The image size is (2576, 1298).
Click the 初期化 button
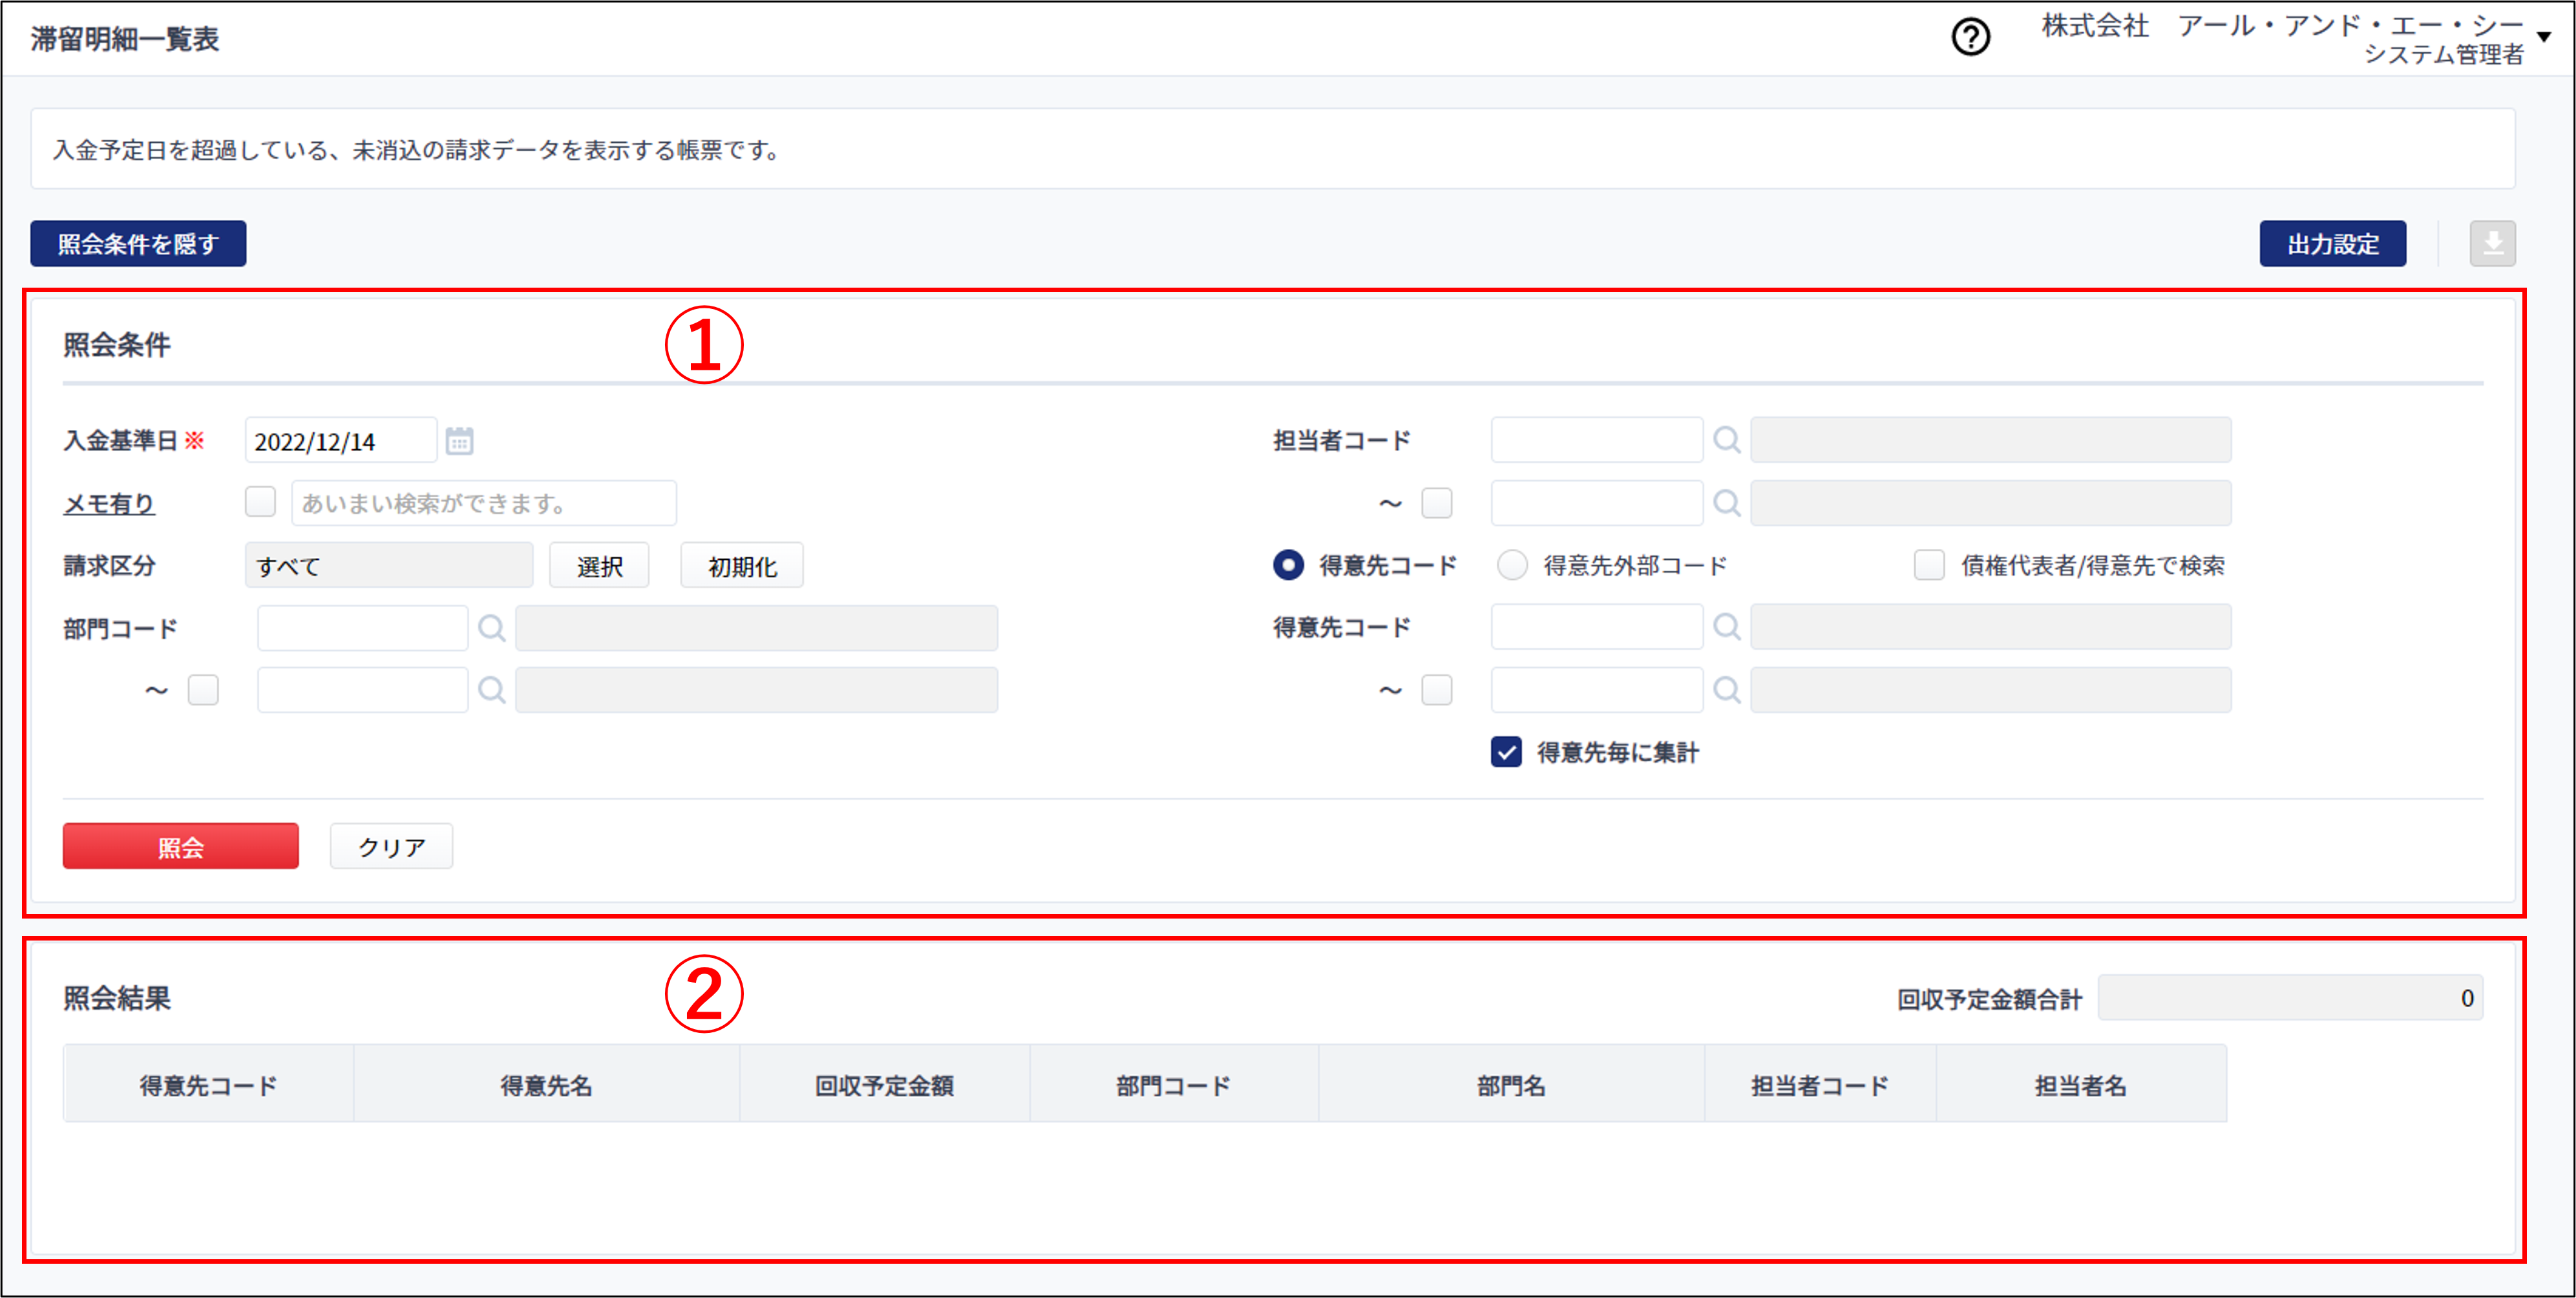[742, 566]
